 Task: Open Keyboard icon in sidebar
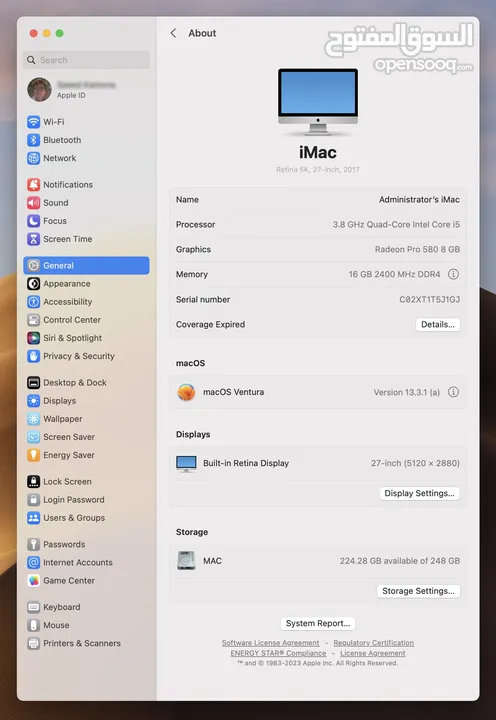(x=34, y=607)
